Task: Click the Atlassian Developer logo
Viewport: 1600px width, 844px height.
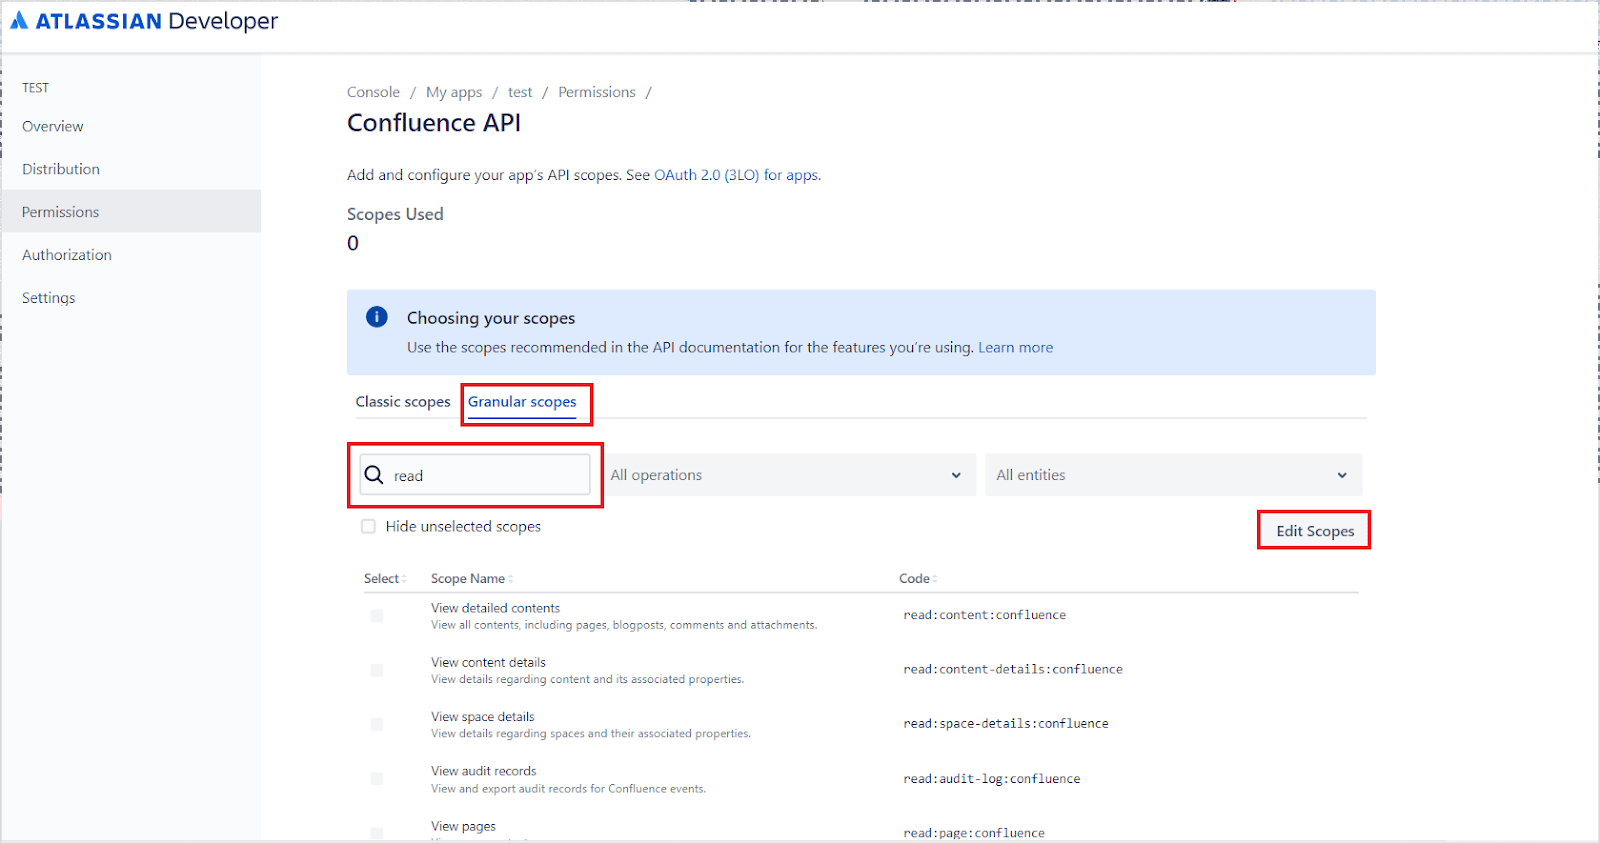Action: pos(144,21)
